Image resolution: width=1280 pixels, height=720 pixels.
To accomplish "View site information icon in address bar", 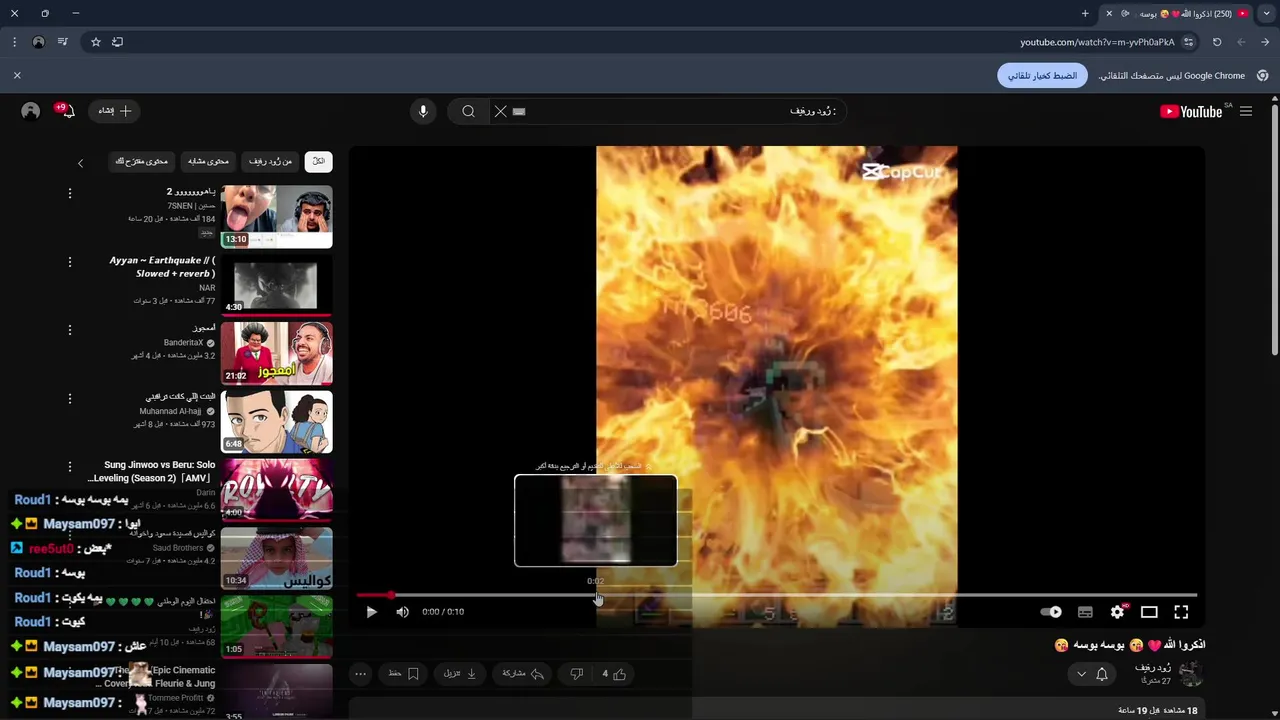I will click(1188, 42).
